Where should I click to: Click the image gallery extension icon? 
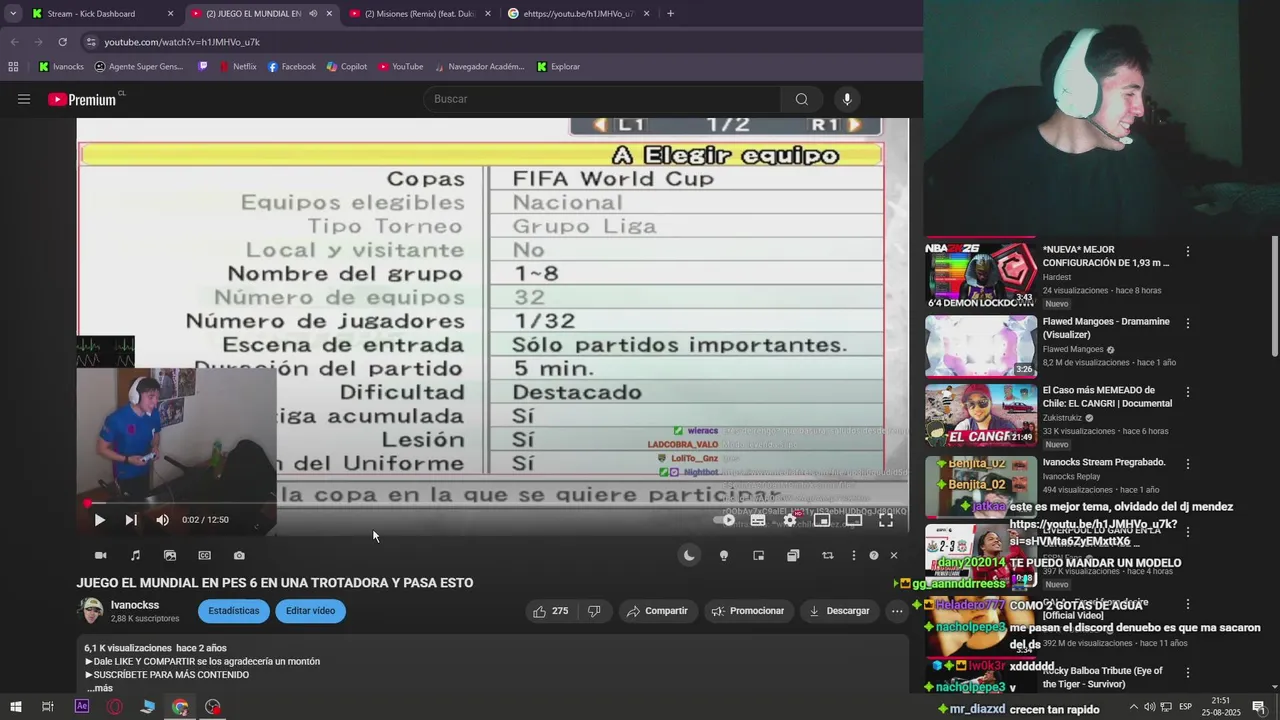(x=170, y=555)
